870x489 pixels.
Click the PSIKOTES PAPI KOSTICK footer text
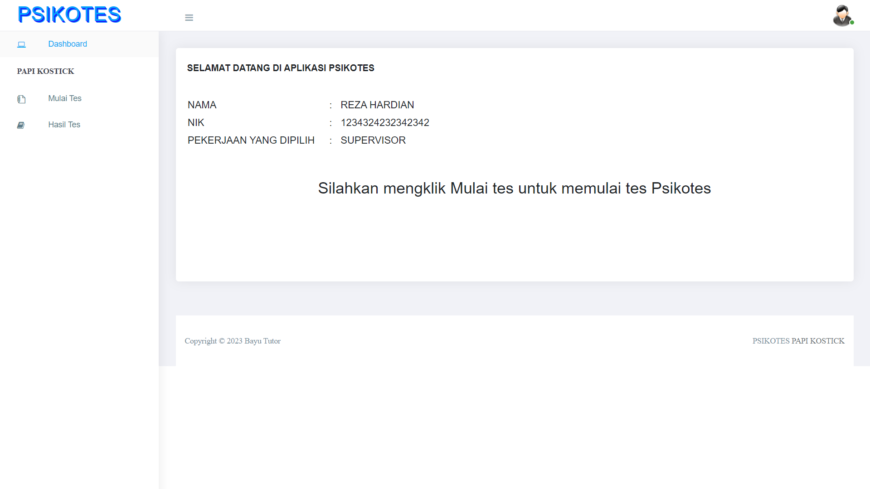798,341
